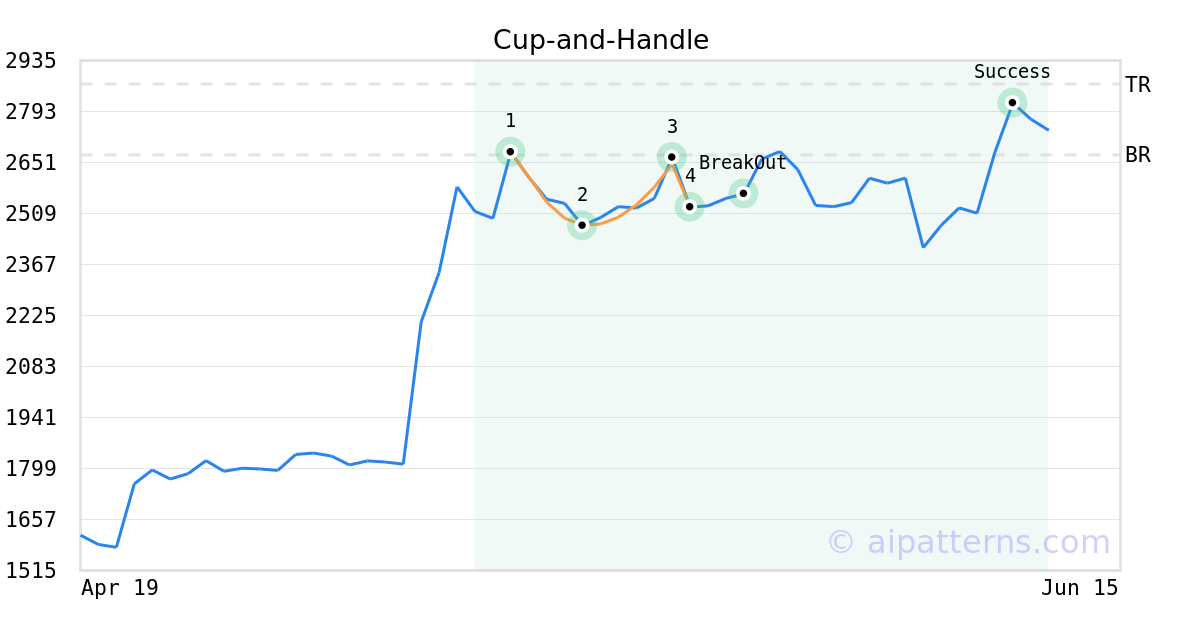This screenshot has height=630, width=1200.
Task: Click the 1941 y-axis label
Action: click(31, 418)
